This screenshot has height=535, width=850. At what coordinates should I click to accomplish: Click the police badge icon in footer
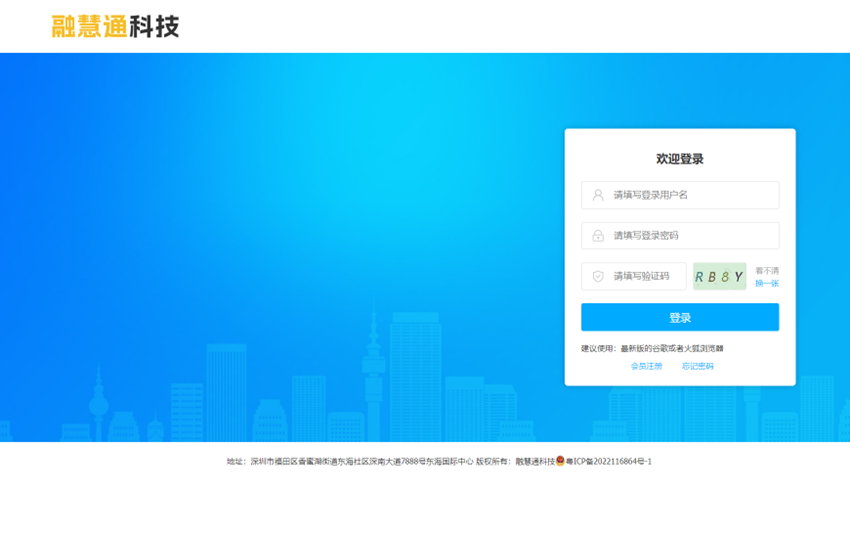point(560,461)
